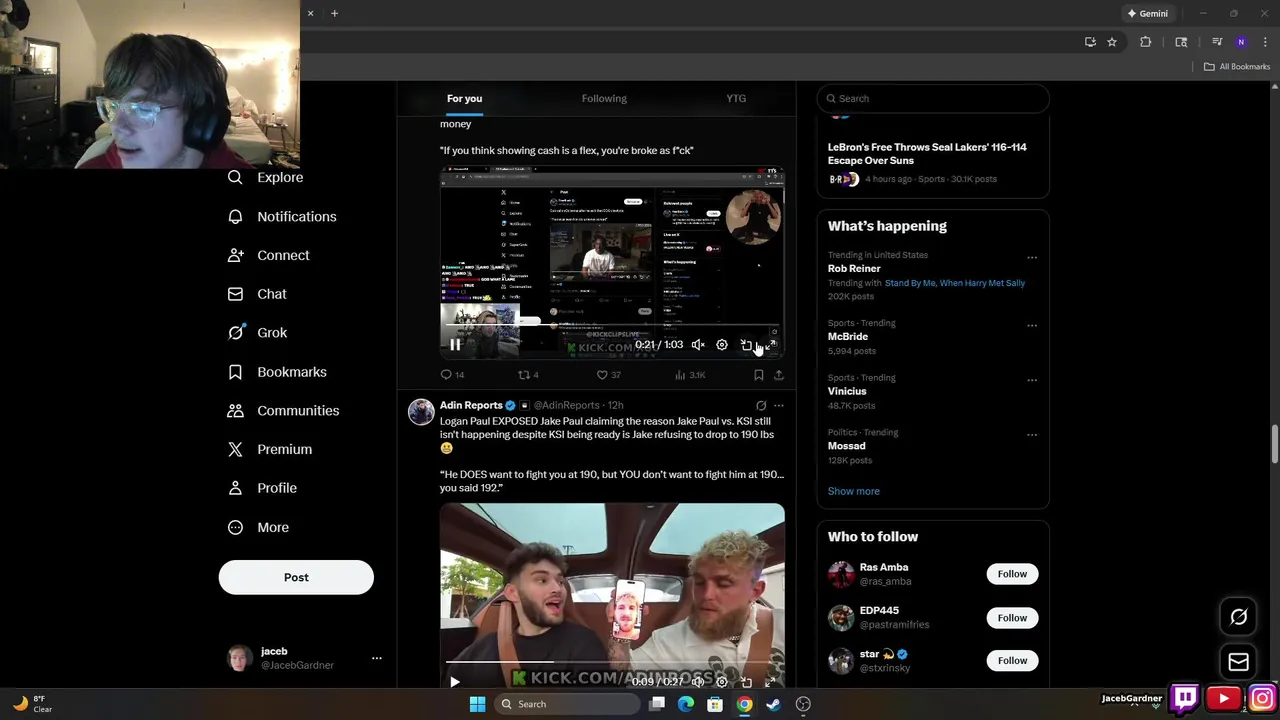Toggle picture-in-picture on the first video
This screenshot has width=1280, height=720.
(746, 344)
